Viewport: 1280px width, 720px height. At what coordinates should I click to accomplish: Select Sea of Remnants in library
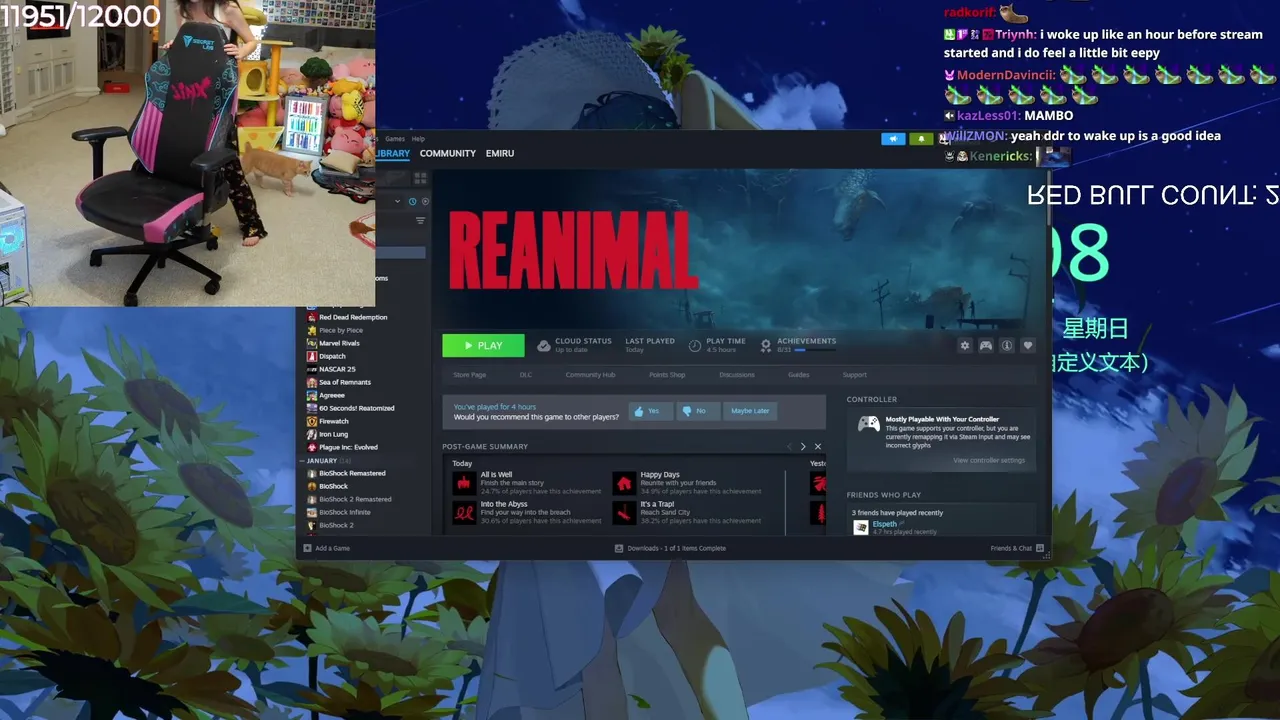click(x=339, y=382)
